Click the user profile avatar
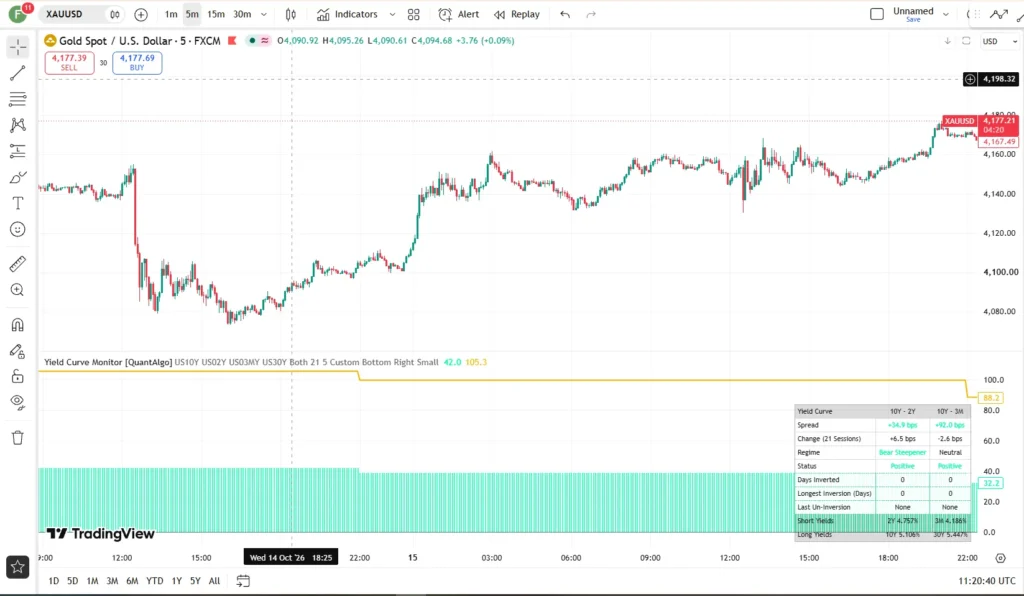1024x596 pixels. [x=18, y=14]
